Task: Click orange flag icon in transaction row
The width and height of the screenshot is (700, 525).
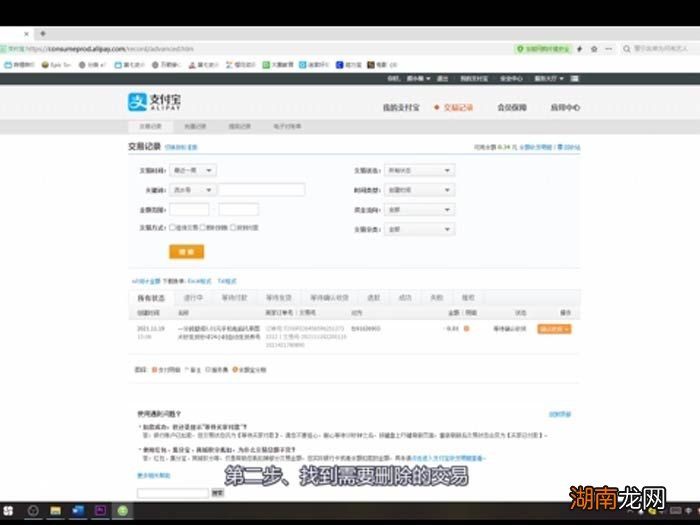Action: point(466,329)
